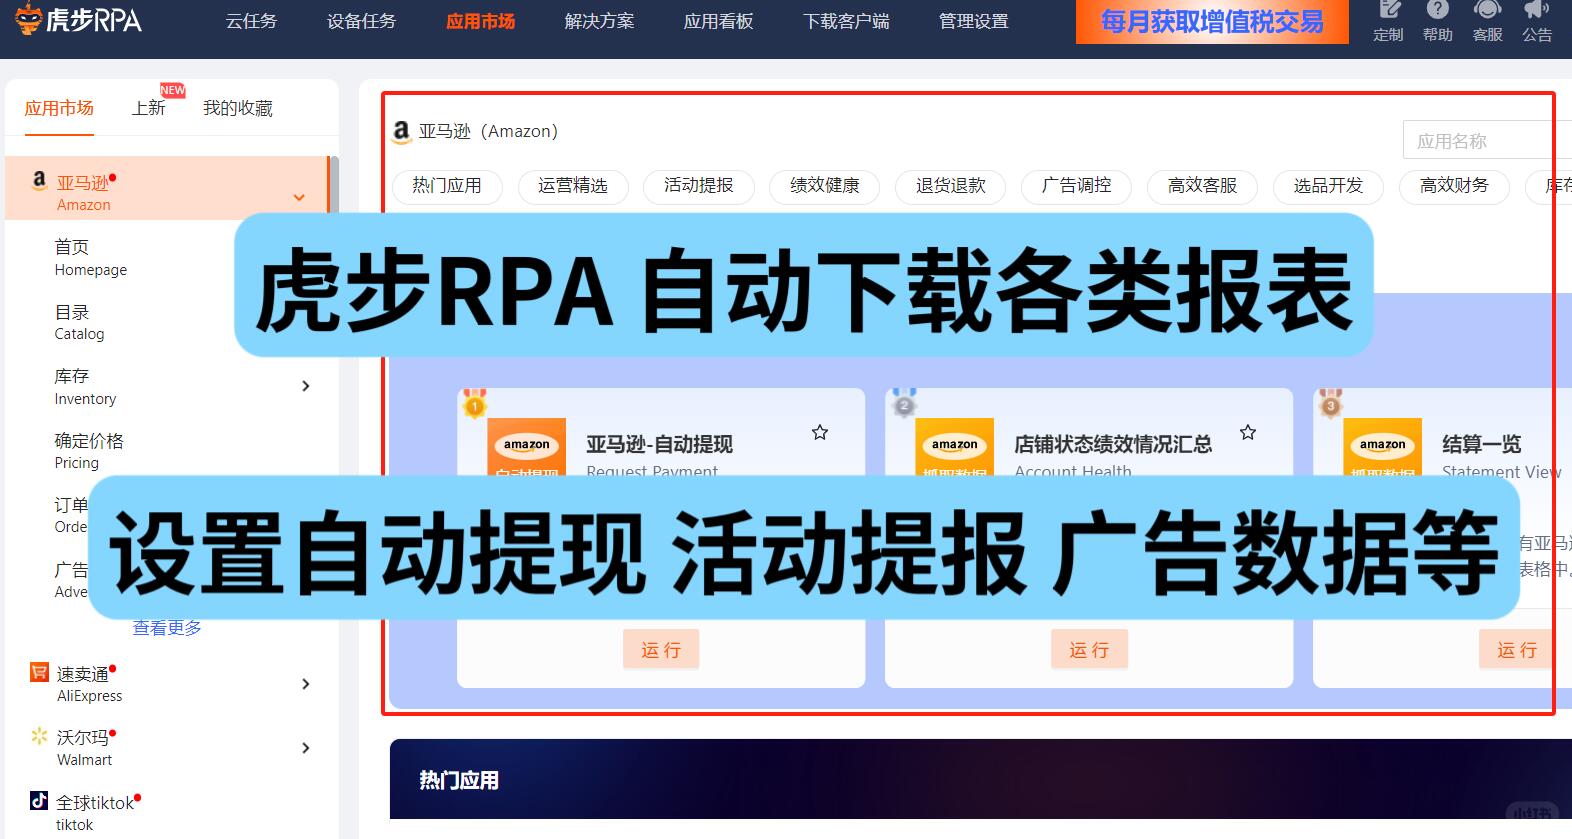
Task: Run the 亚马逊-自动提现 app
Action: coord(661,650)
